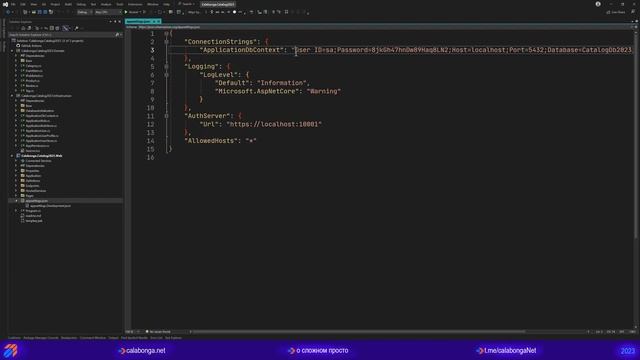Click the "Information" value text

coord(283,83)
